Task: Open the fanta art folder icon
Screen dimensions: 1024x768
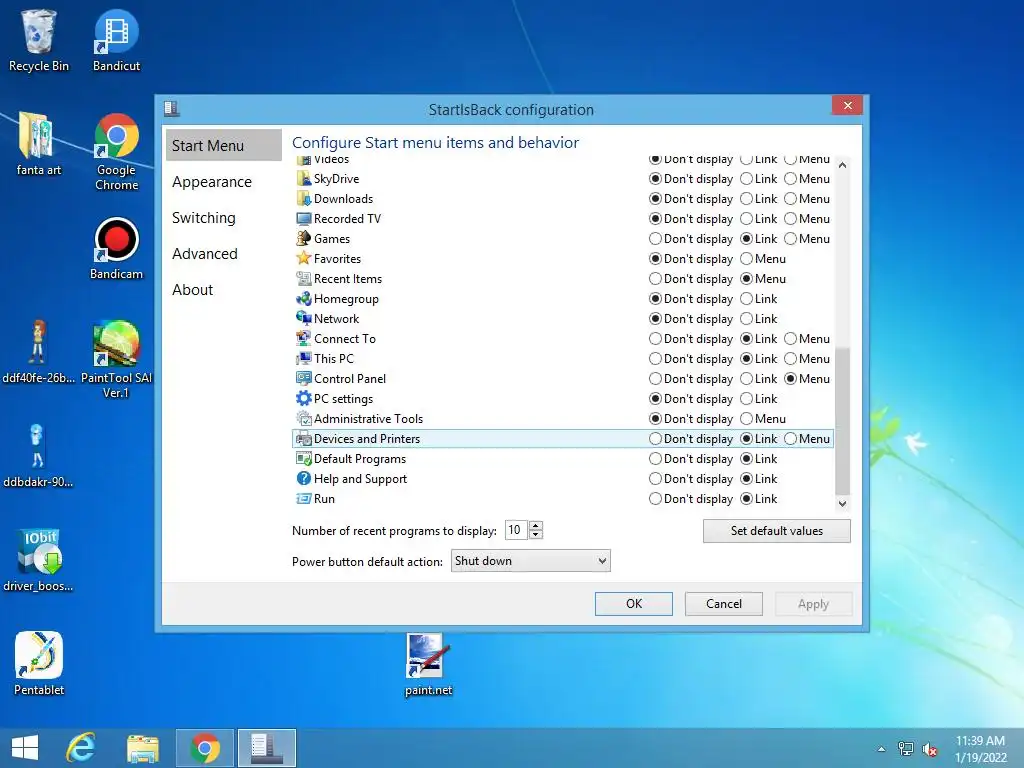Action: 39,144
